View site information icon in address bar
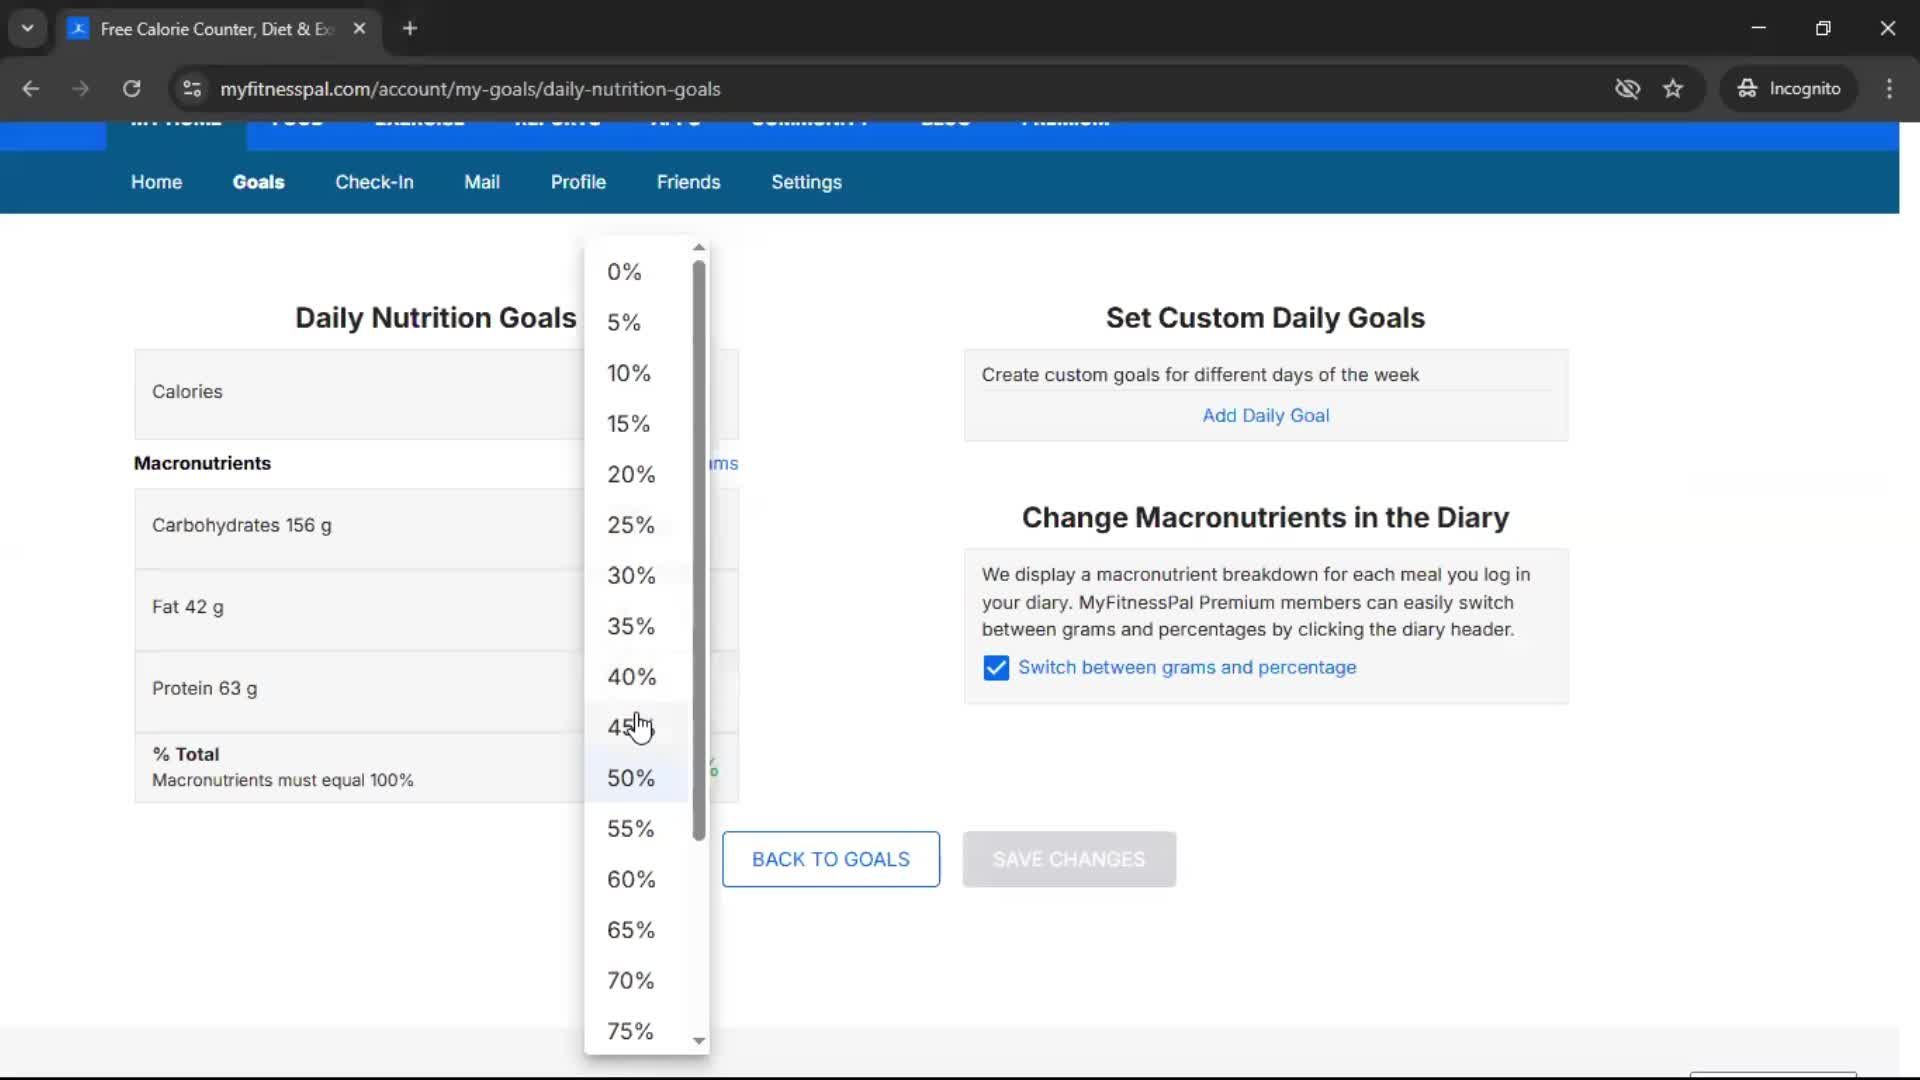Viewport: 1920px width, 1080px height. 192,89
